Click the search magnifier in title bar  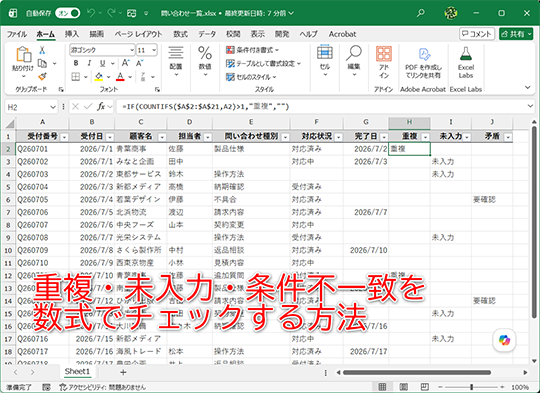[x=420, y=13]
